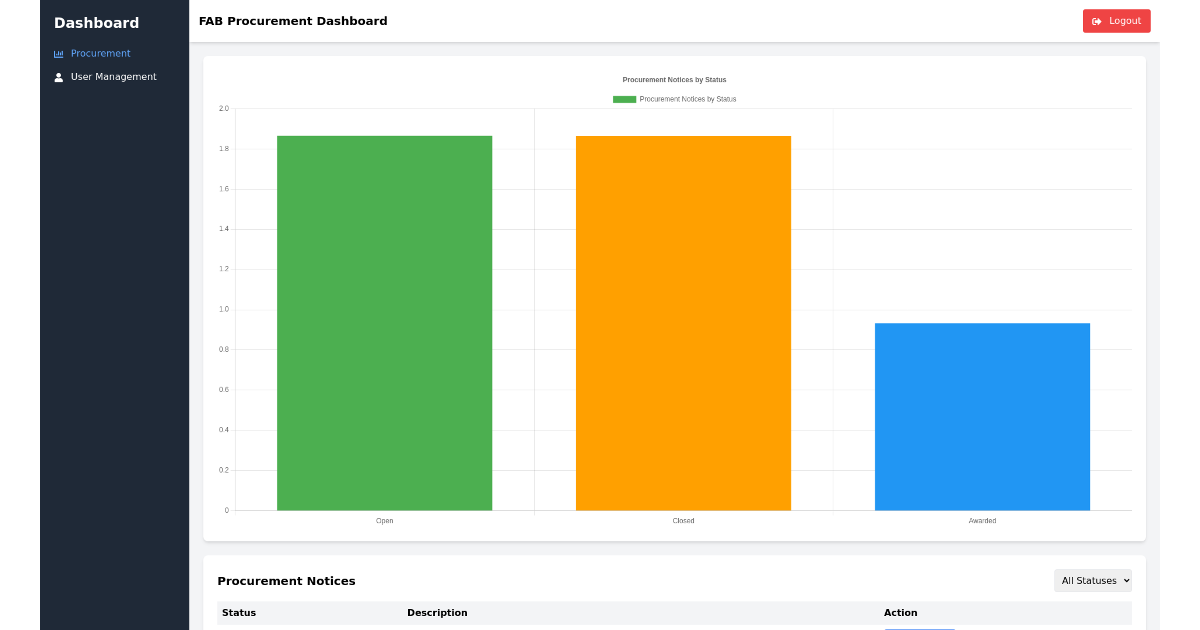Click the Status column header to sort
This screenshot has width=1200, height=630.
point(239,612)
